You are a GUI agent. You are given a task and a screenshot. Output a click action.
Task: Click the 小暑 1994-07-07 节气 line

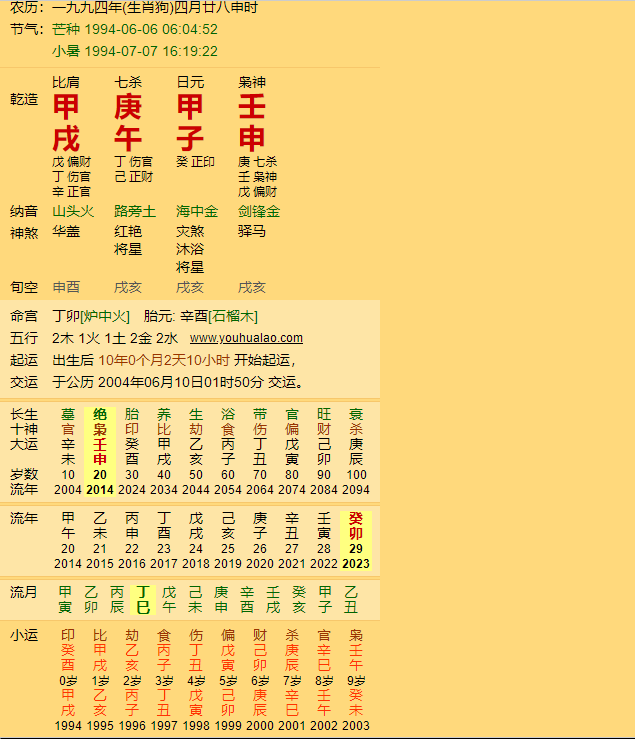click(x=135, y=51)
